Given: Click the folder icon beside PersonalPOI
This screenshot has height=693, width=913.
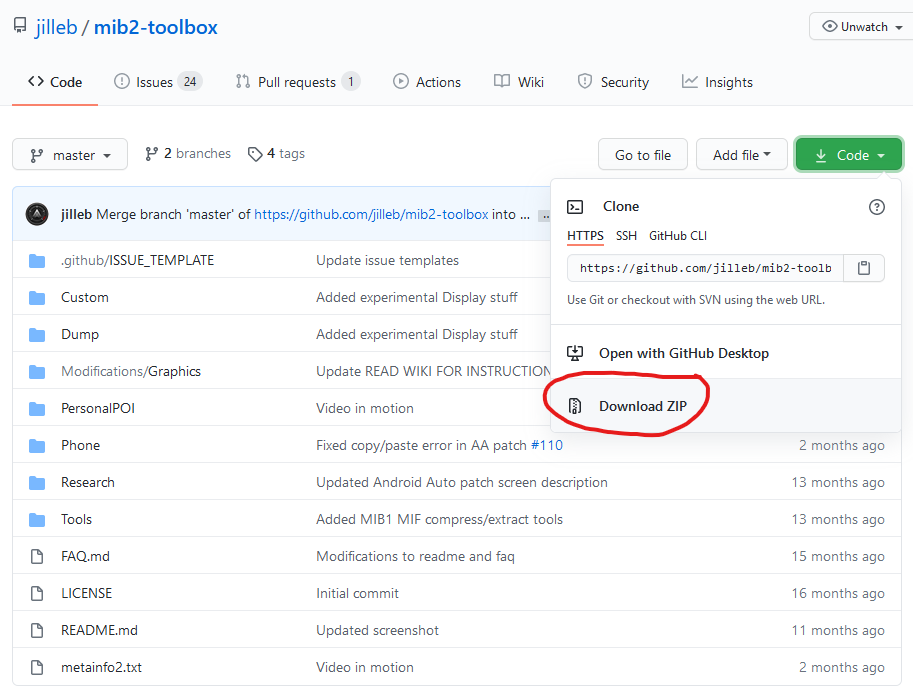Looking at the screenshot, I should click(x=37, y=408).
